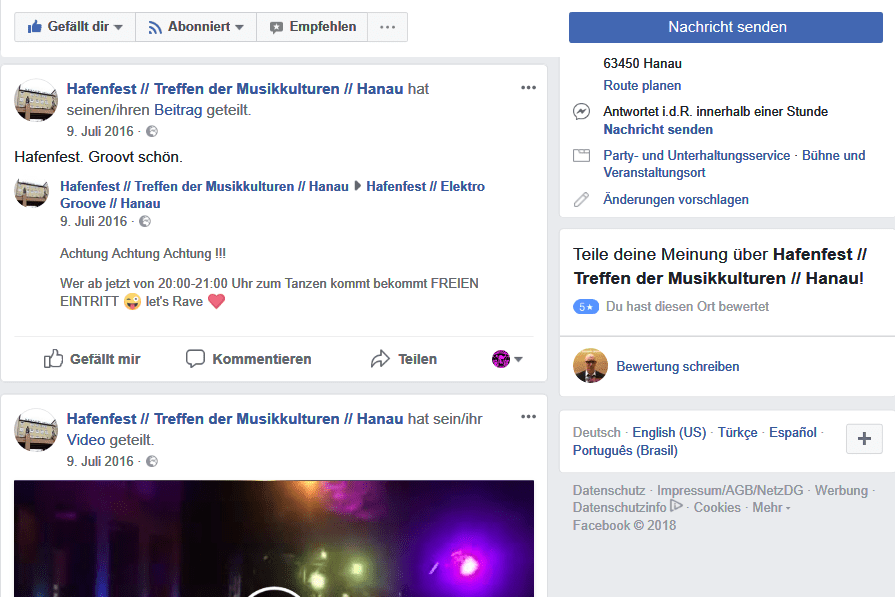Image resolution: width=895 pixels, height=597 pixels.
Task: Toggle the Gefällt dir page like button
Action: tap(75, 27)
